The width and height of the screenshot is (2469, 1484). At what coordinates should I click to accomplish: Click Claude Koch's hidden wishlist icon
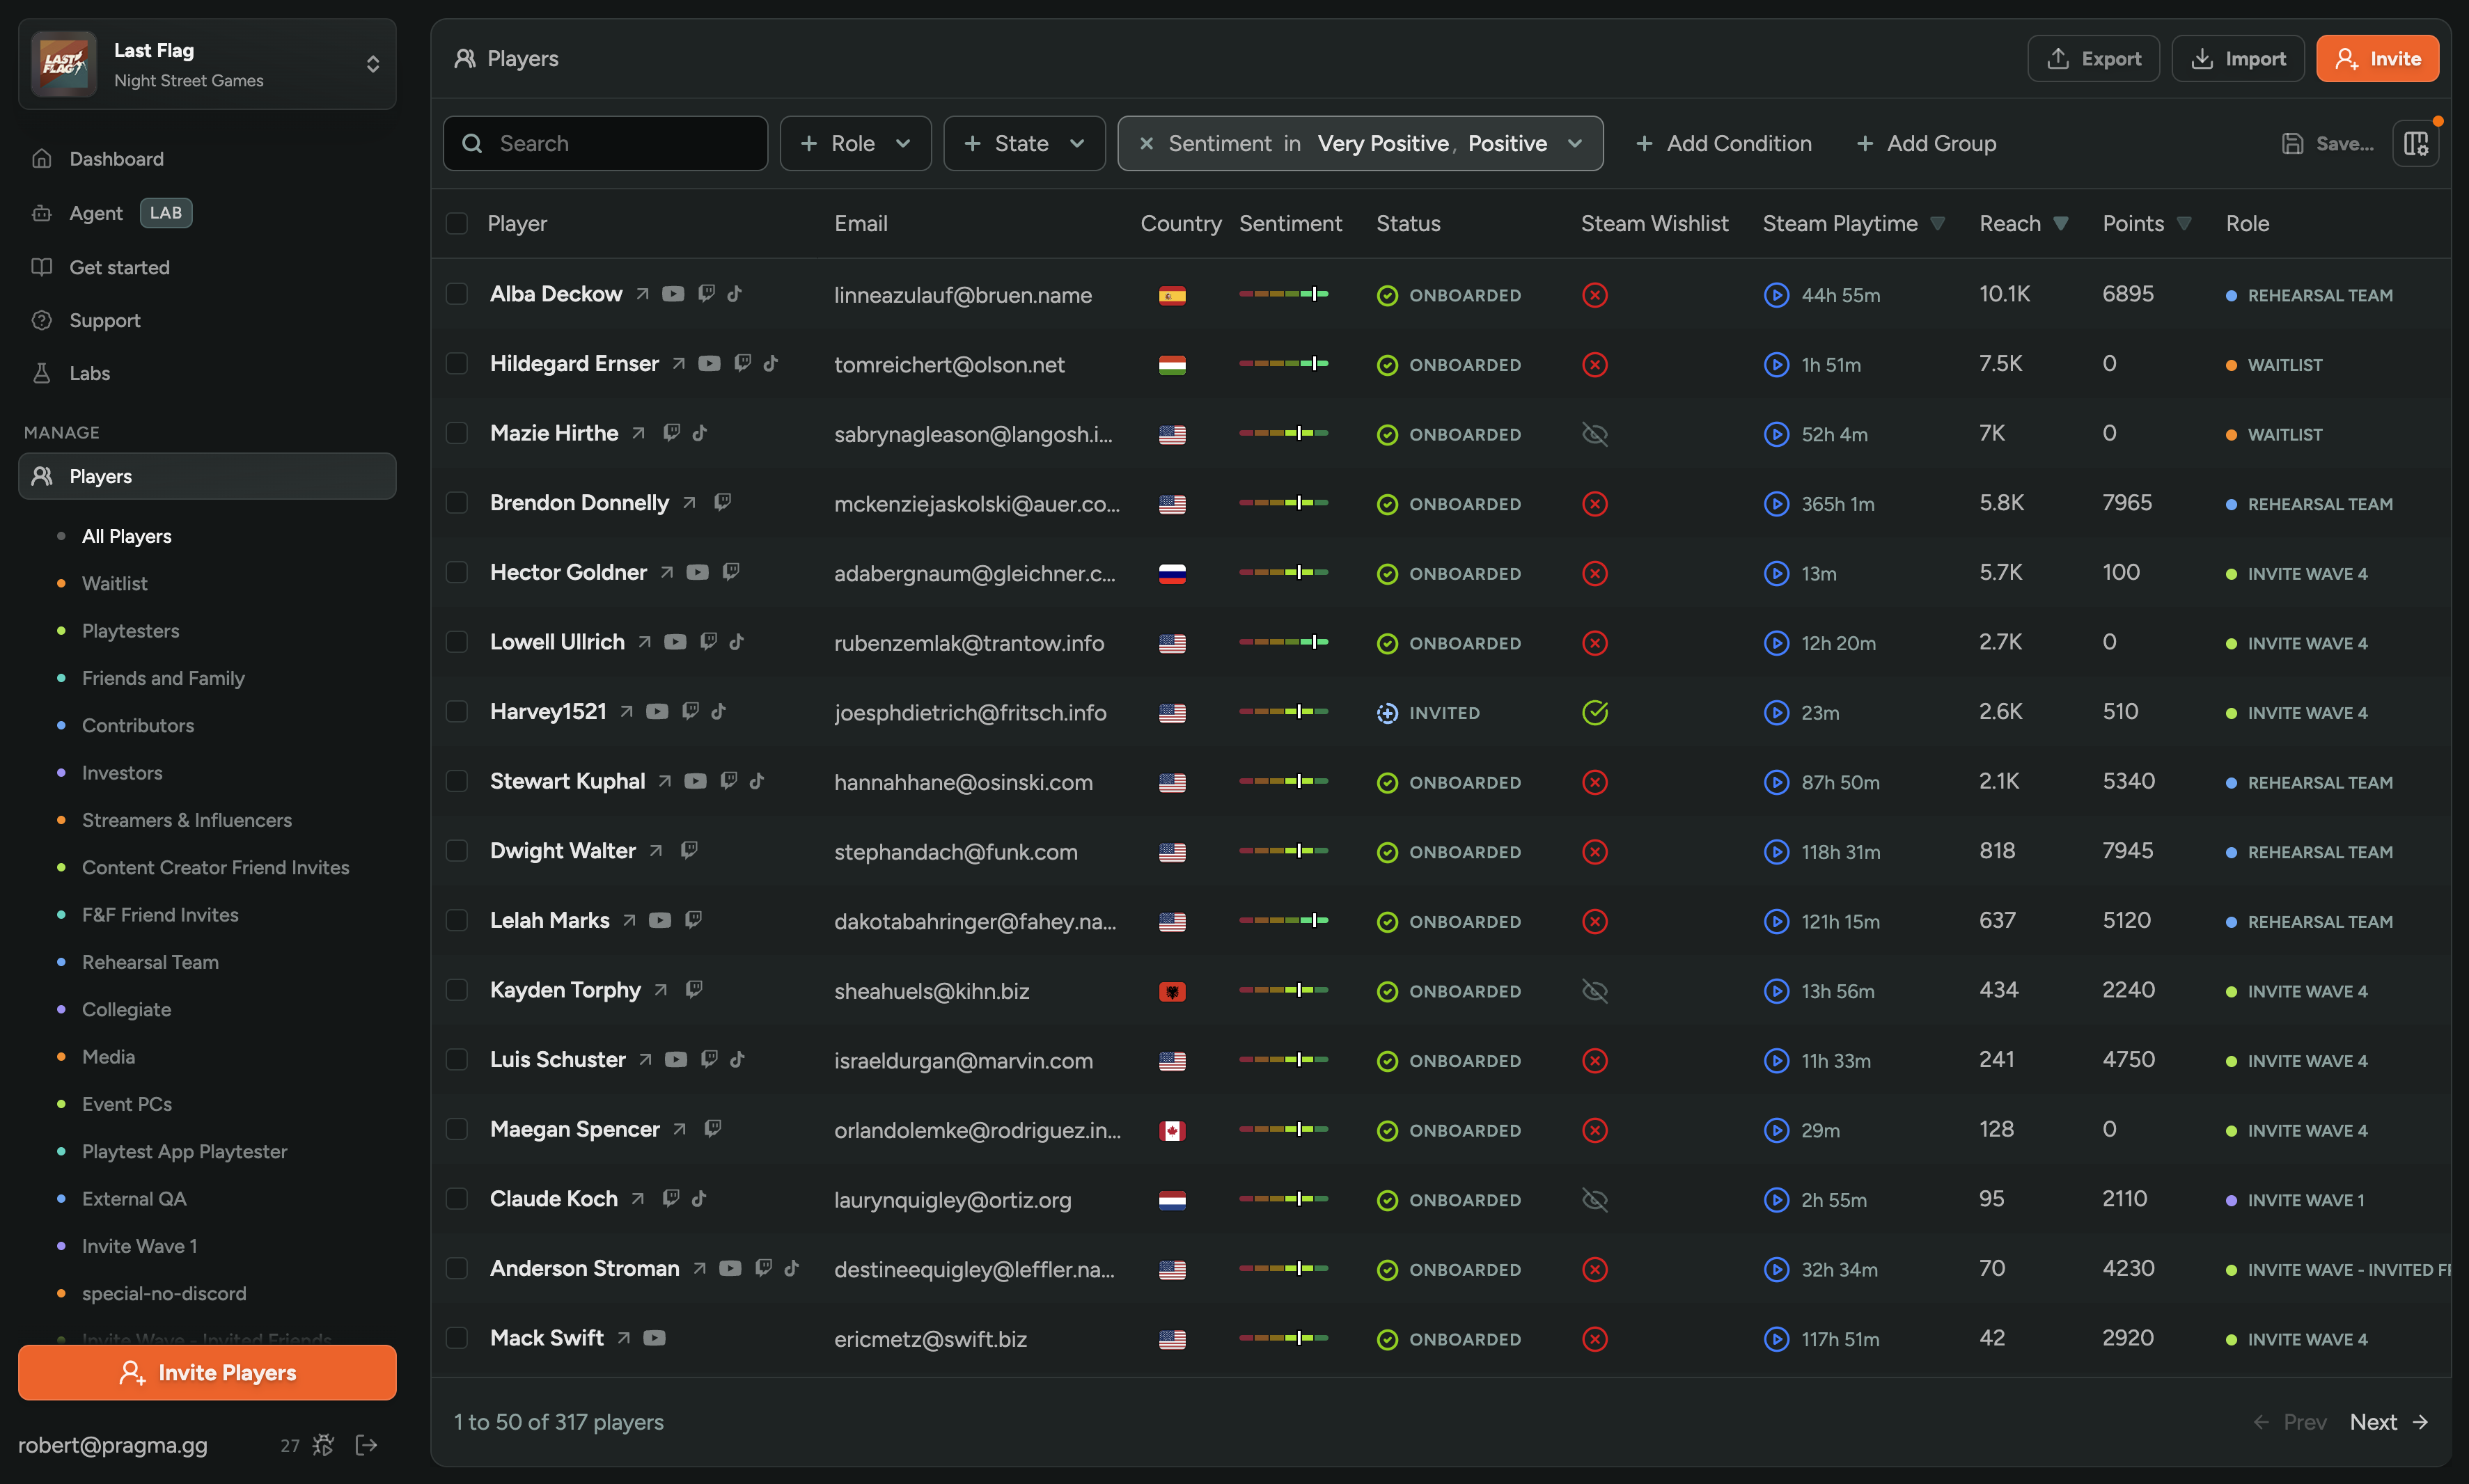click(x=1595, y=1199)
